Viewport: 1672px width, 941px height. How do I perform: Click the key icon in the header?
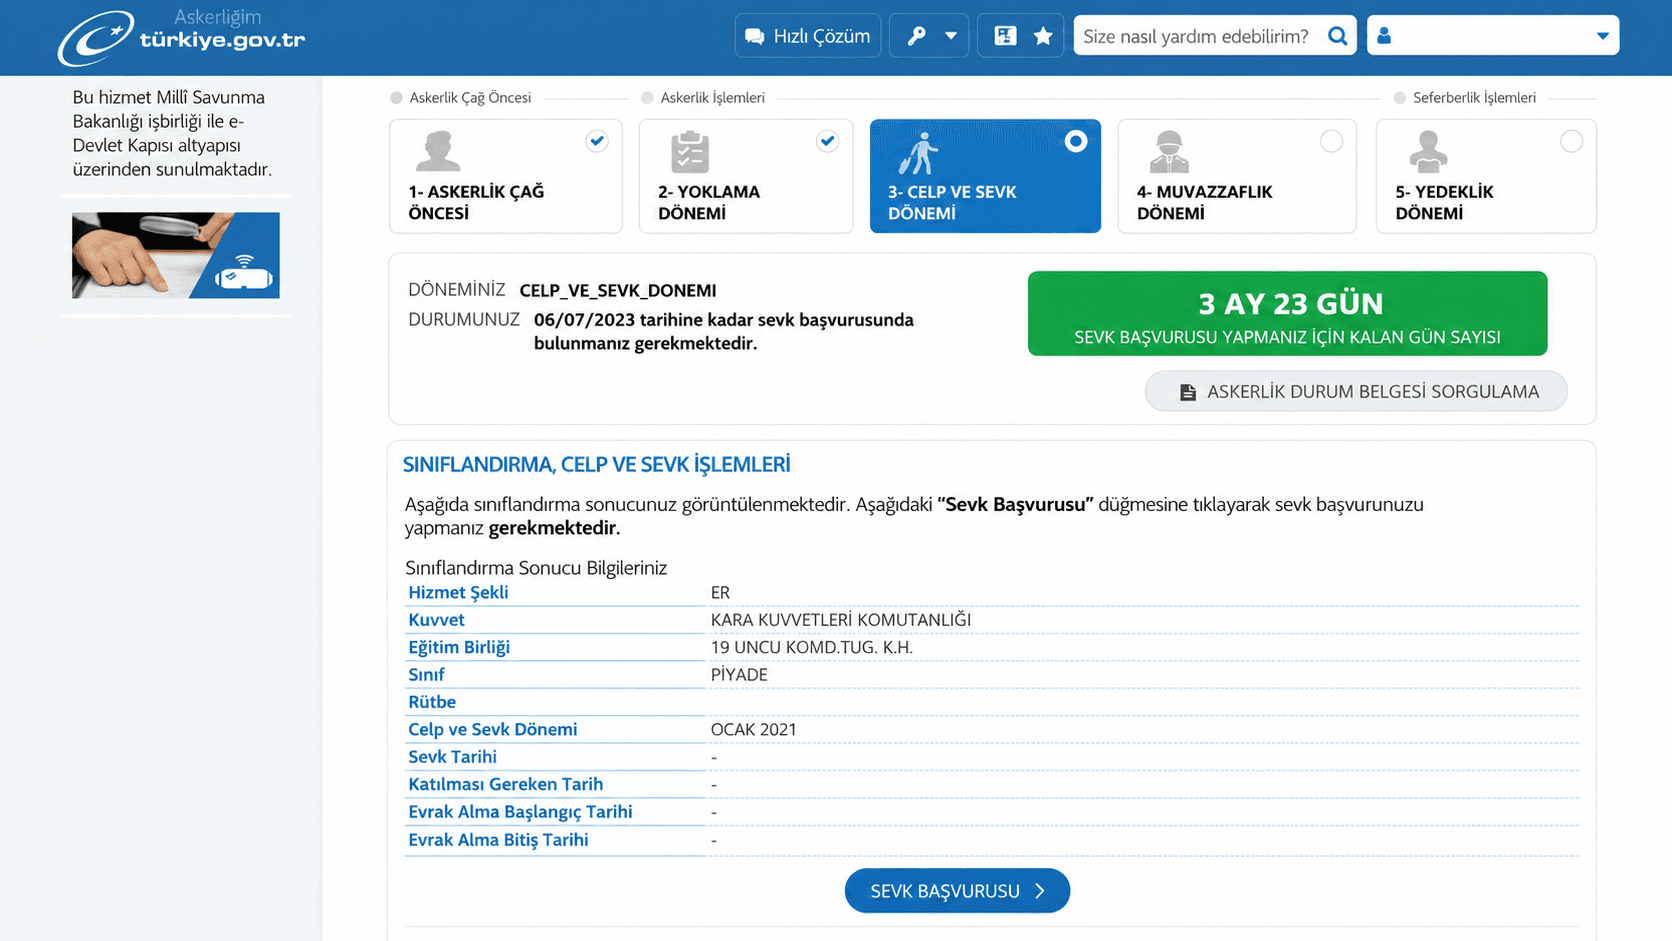916,36
